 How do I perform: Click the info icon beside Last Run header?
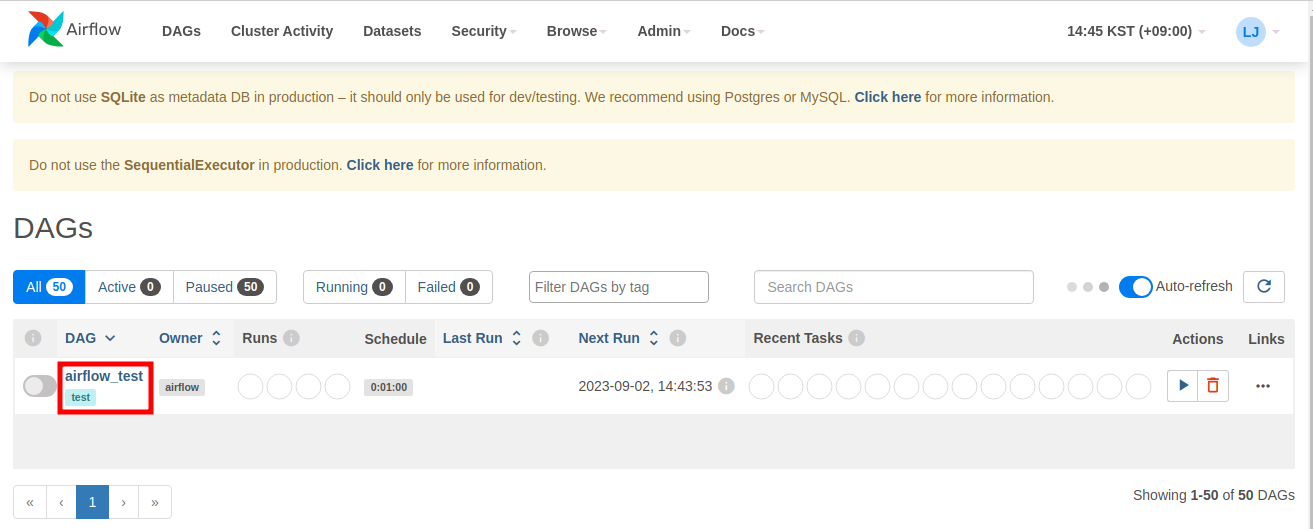coord(541,338)
